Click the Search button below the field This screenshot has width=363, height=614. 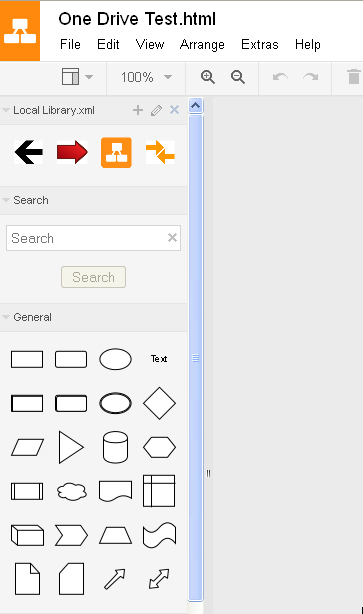pyautogui.click(x=93, y=277)
